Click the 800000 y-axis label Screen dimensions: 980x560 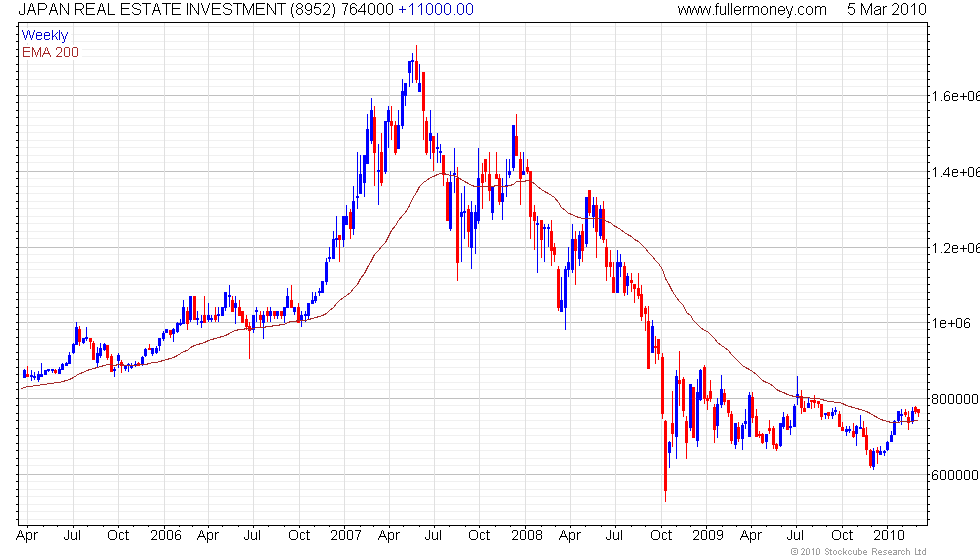pos(955,399)
